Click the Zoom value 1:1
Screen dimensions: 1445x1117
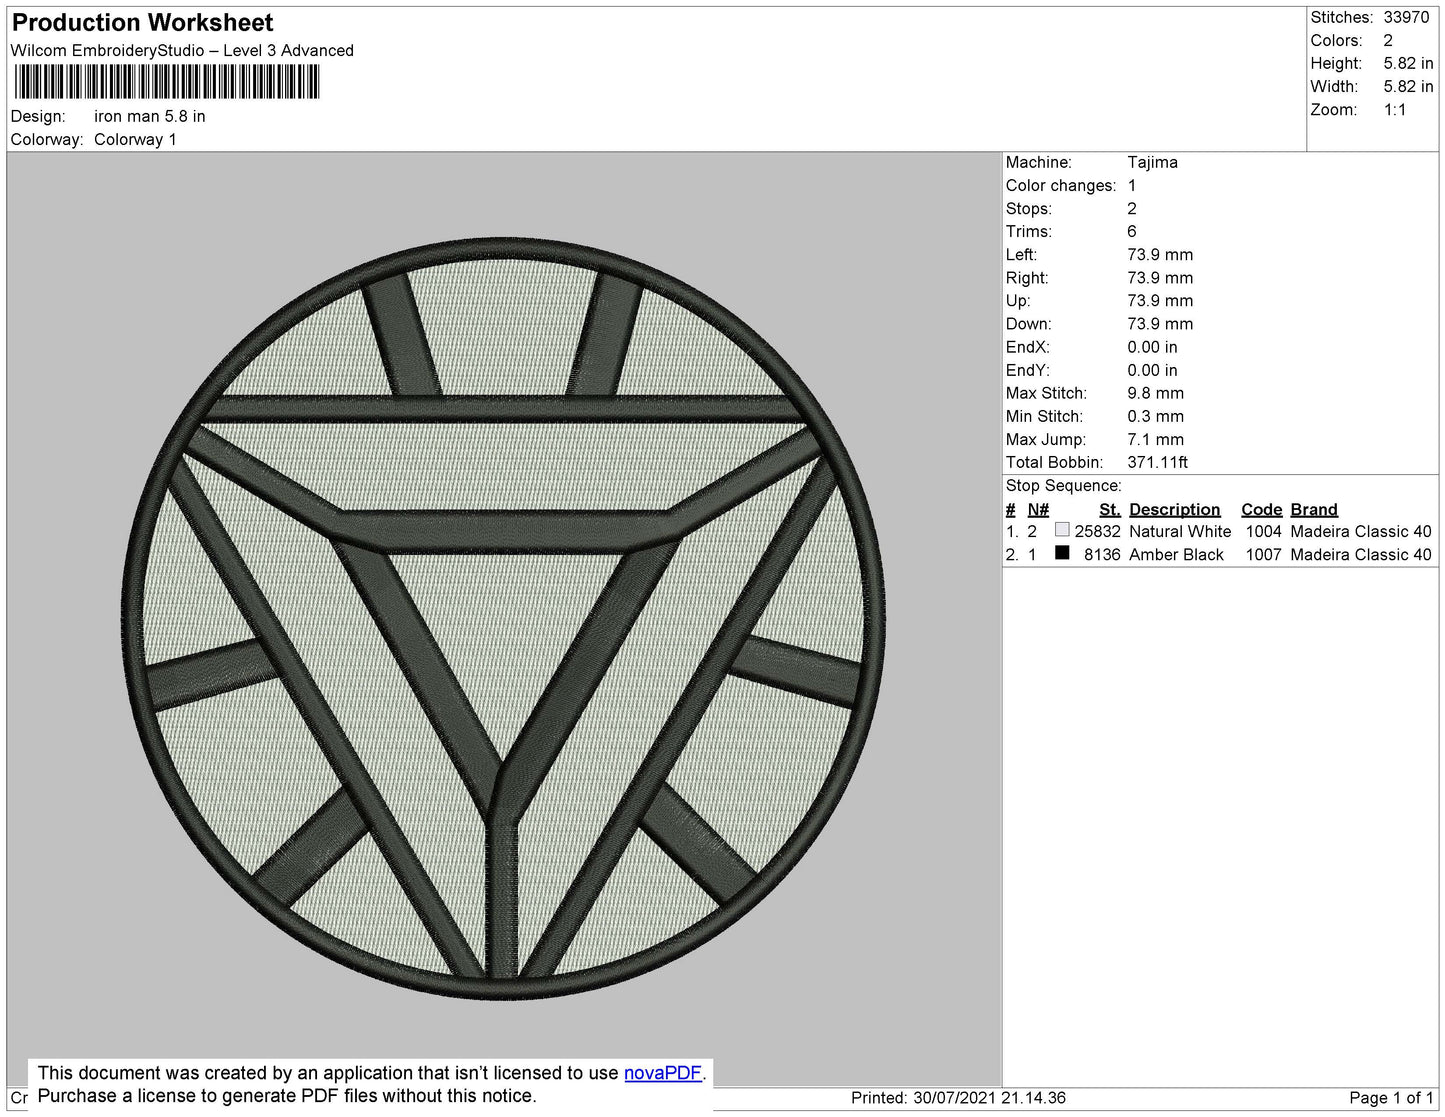[x=1395, y=110]
